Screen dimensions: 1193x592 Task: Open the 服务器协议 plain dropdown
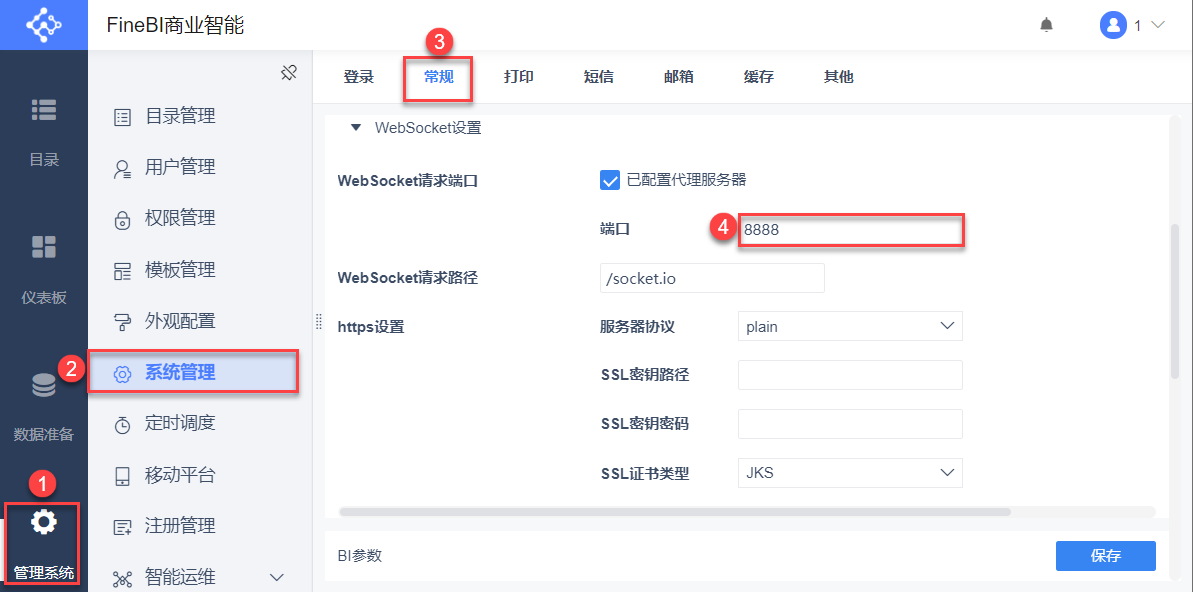(x=850, y=326)
